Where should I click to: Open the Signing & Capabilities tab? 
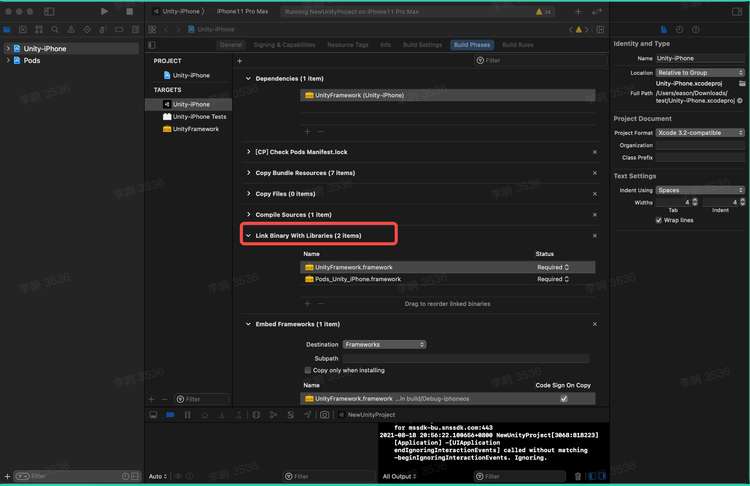tap(283, 45)
